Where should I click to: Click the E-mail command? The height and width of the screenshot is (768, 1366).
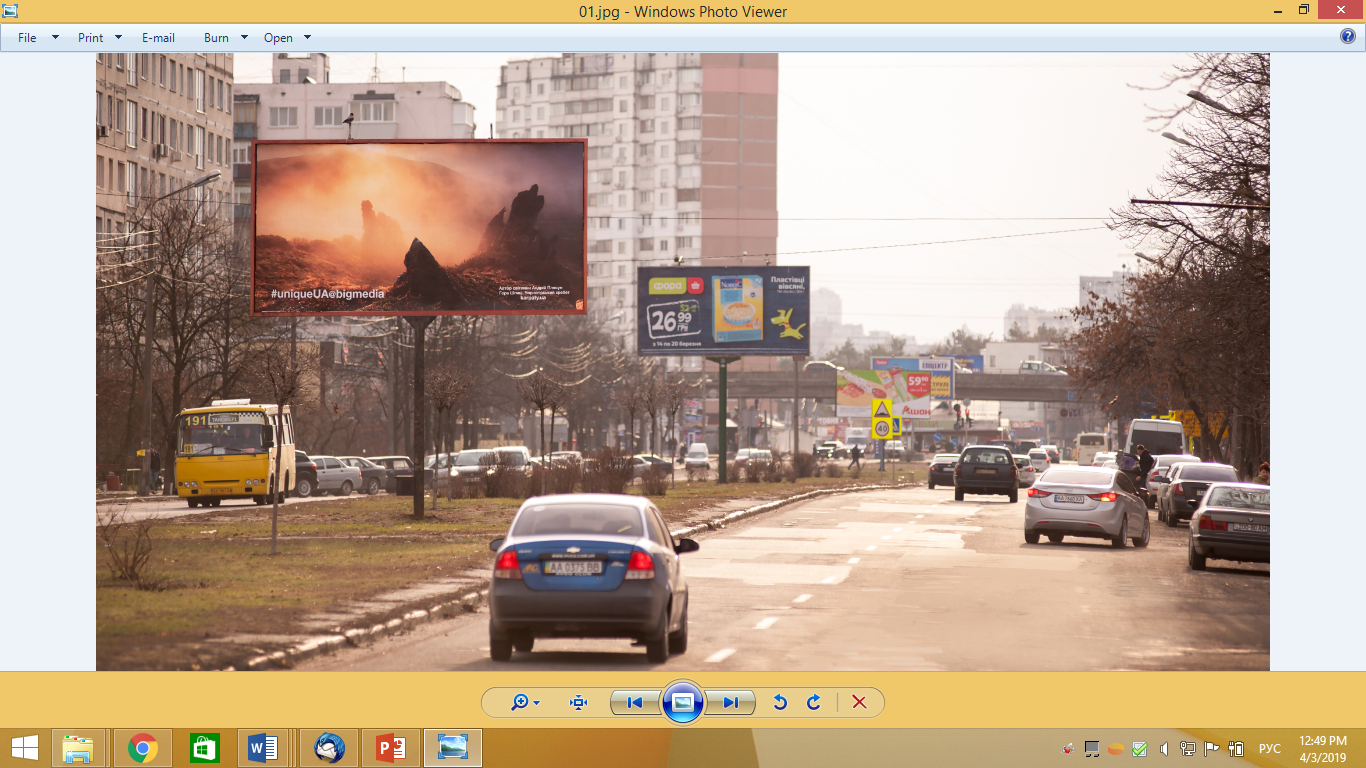pyautogui.click(x=158, y=38)
